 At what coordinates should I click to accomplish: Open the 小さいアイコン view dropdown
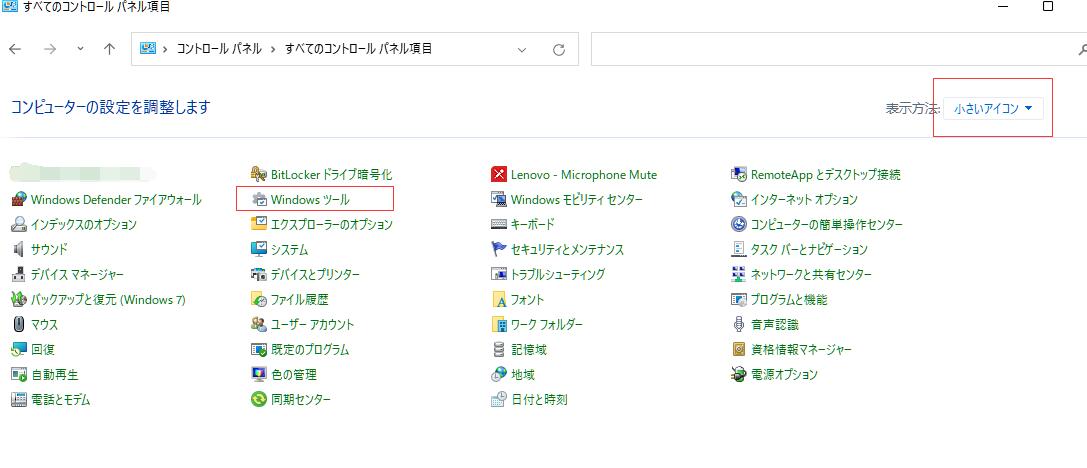pos(993,108)
